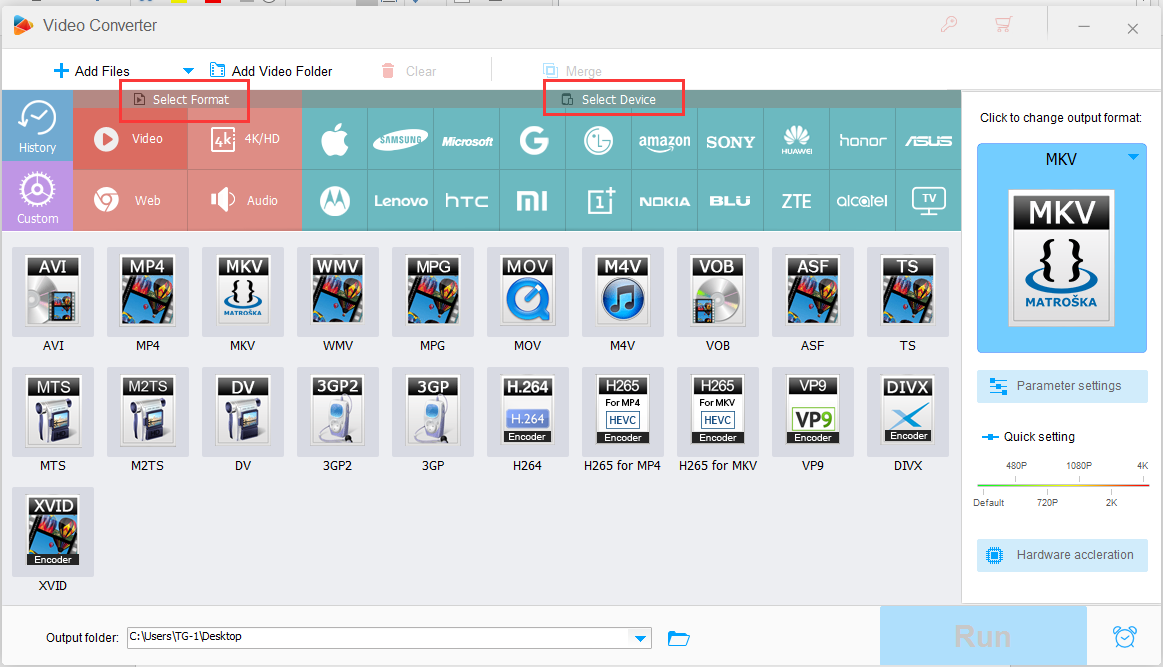Open Huawei device presets
Image resolution: width=1163 pixels, height=667 pixels.
click(797, 139)
